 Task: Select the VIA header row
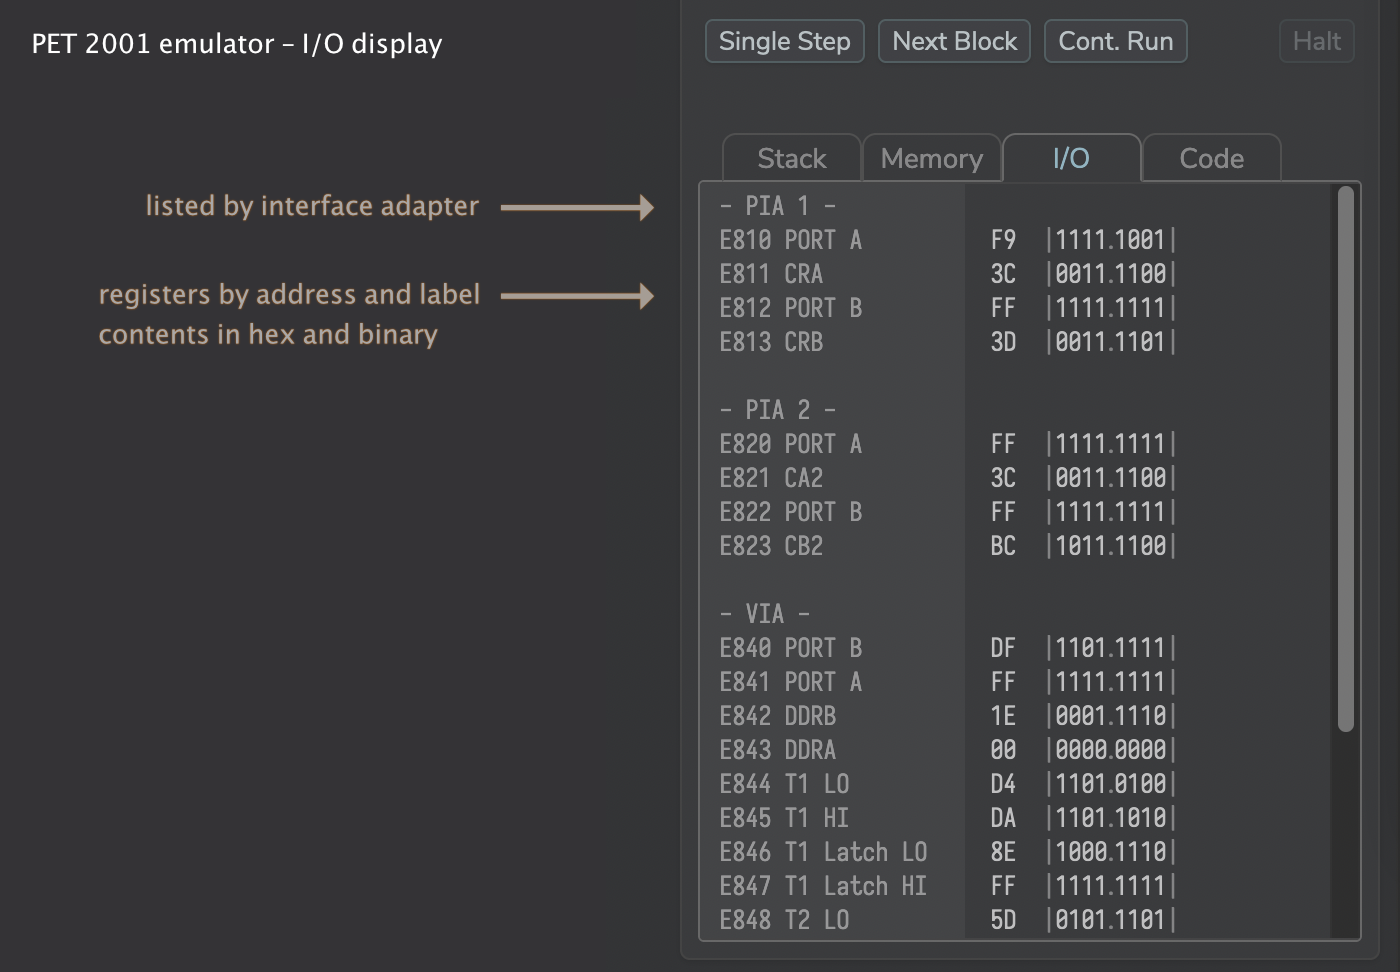tap(1017, 614)
